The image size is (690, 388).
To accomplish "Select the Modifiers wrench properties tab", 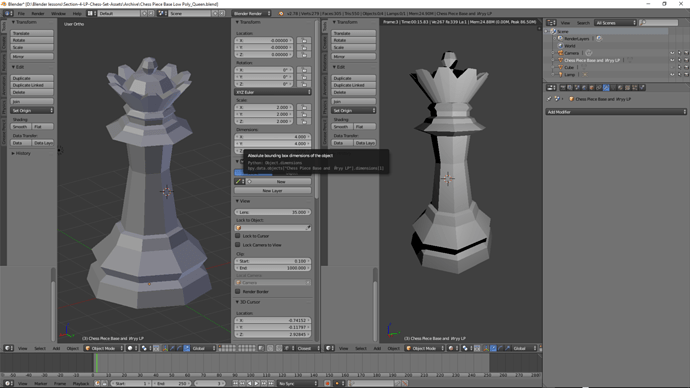I will click(606, 88).
